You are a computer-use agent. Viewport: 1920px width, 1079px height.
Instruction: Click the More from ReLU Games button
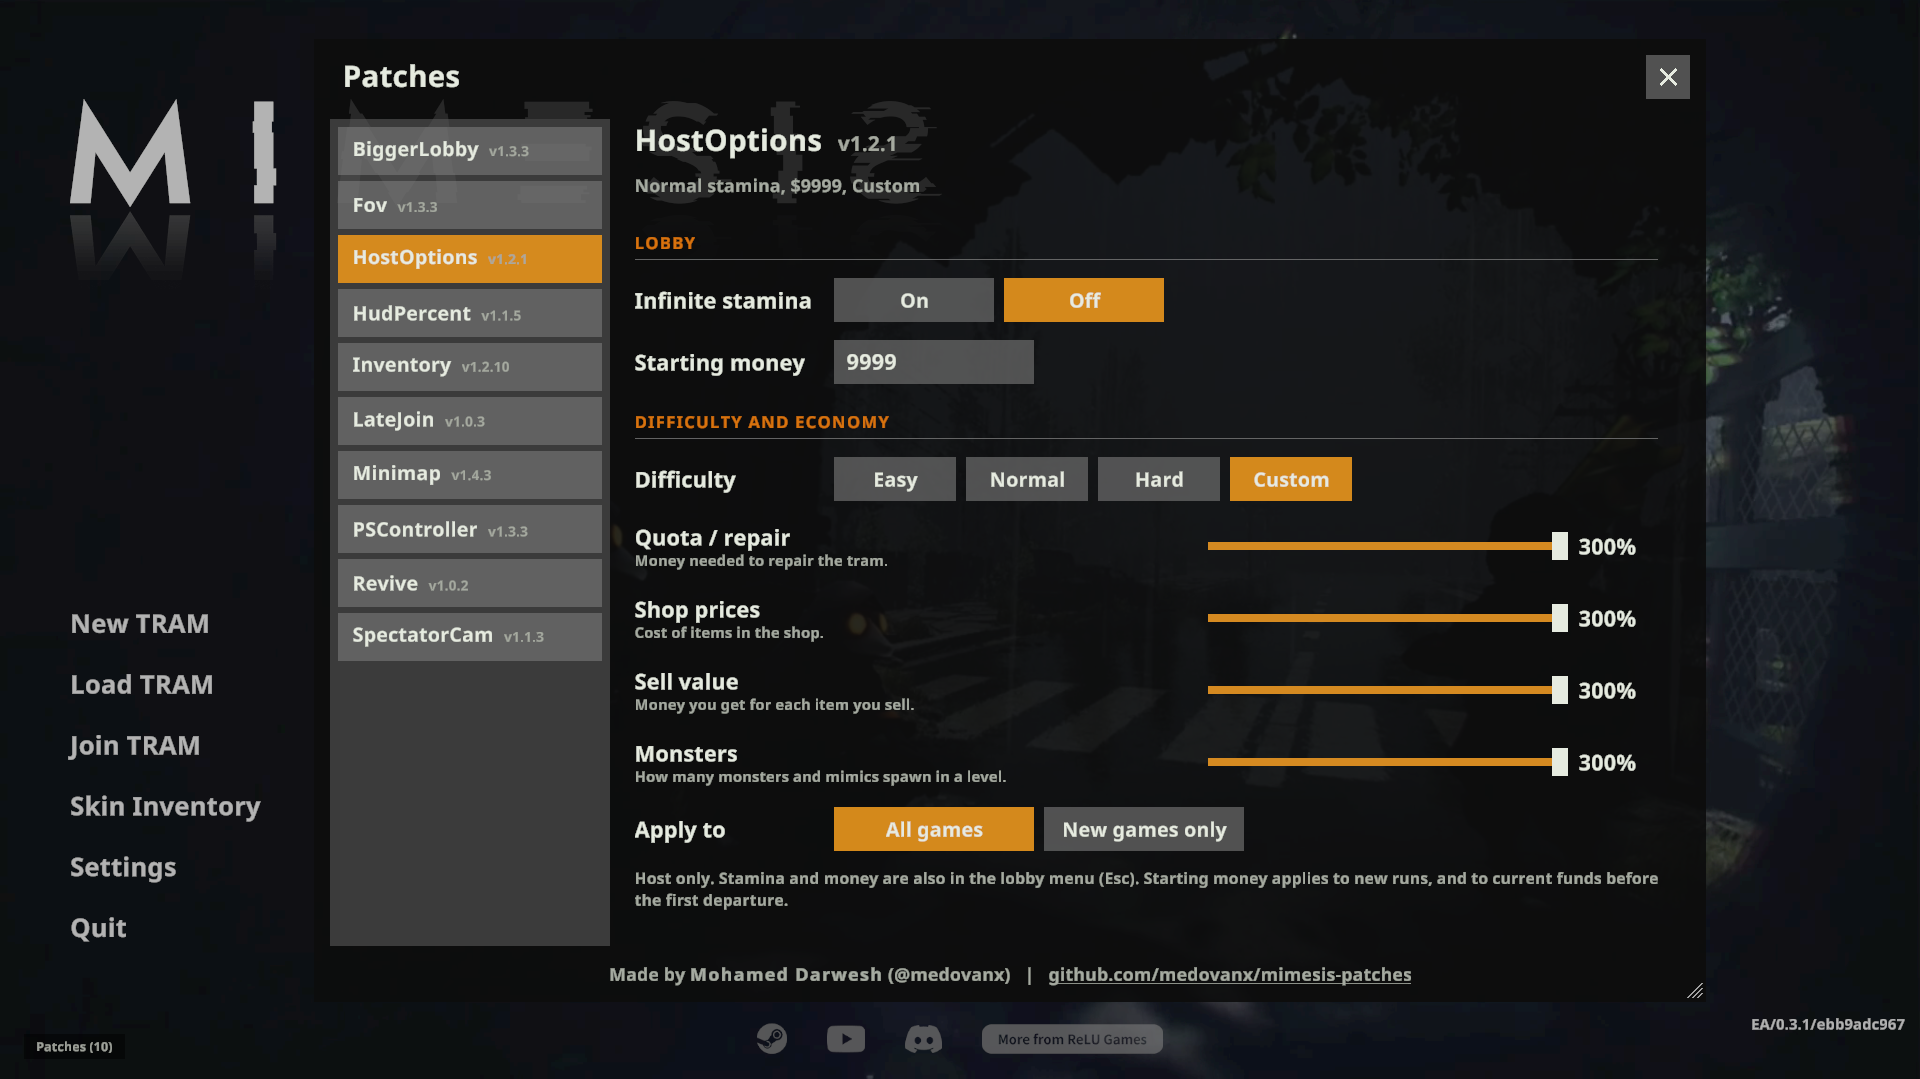pos(1071,1039)
